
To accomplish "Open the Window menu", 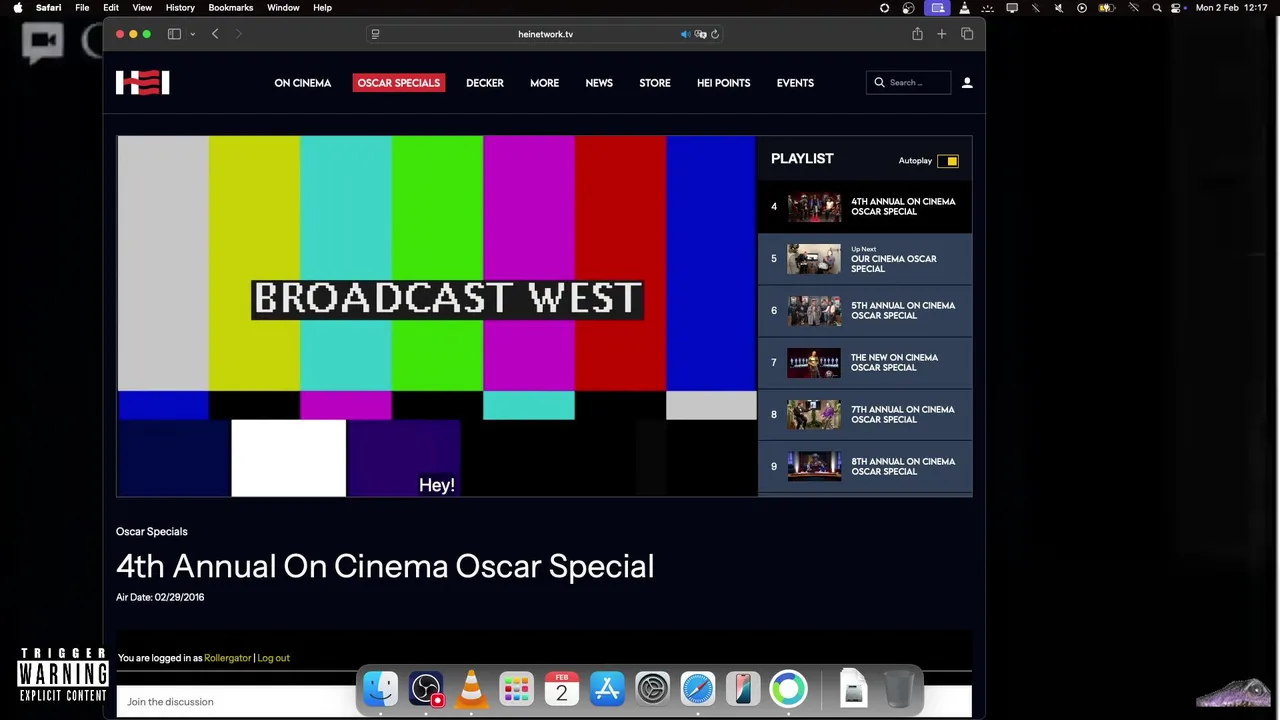I will (283, 8).
